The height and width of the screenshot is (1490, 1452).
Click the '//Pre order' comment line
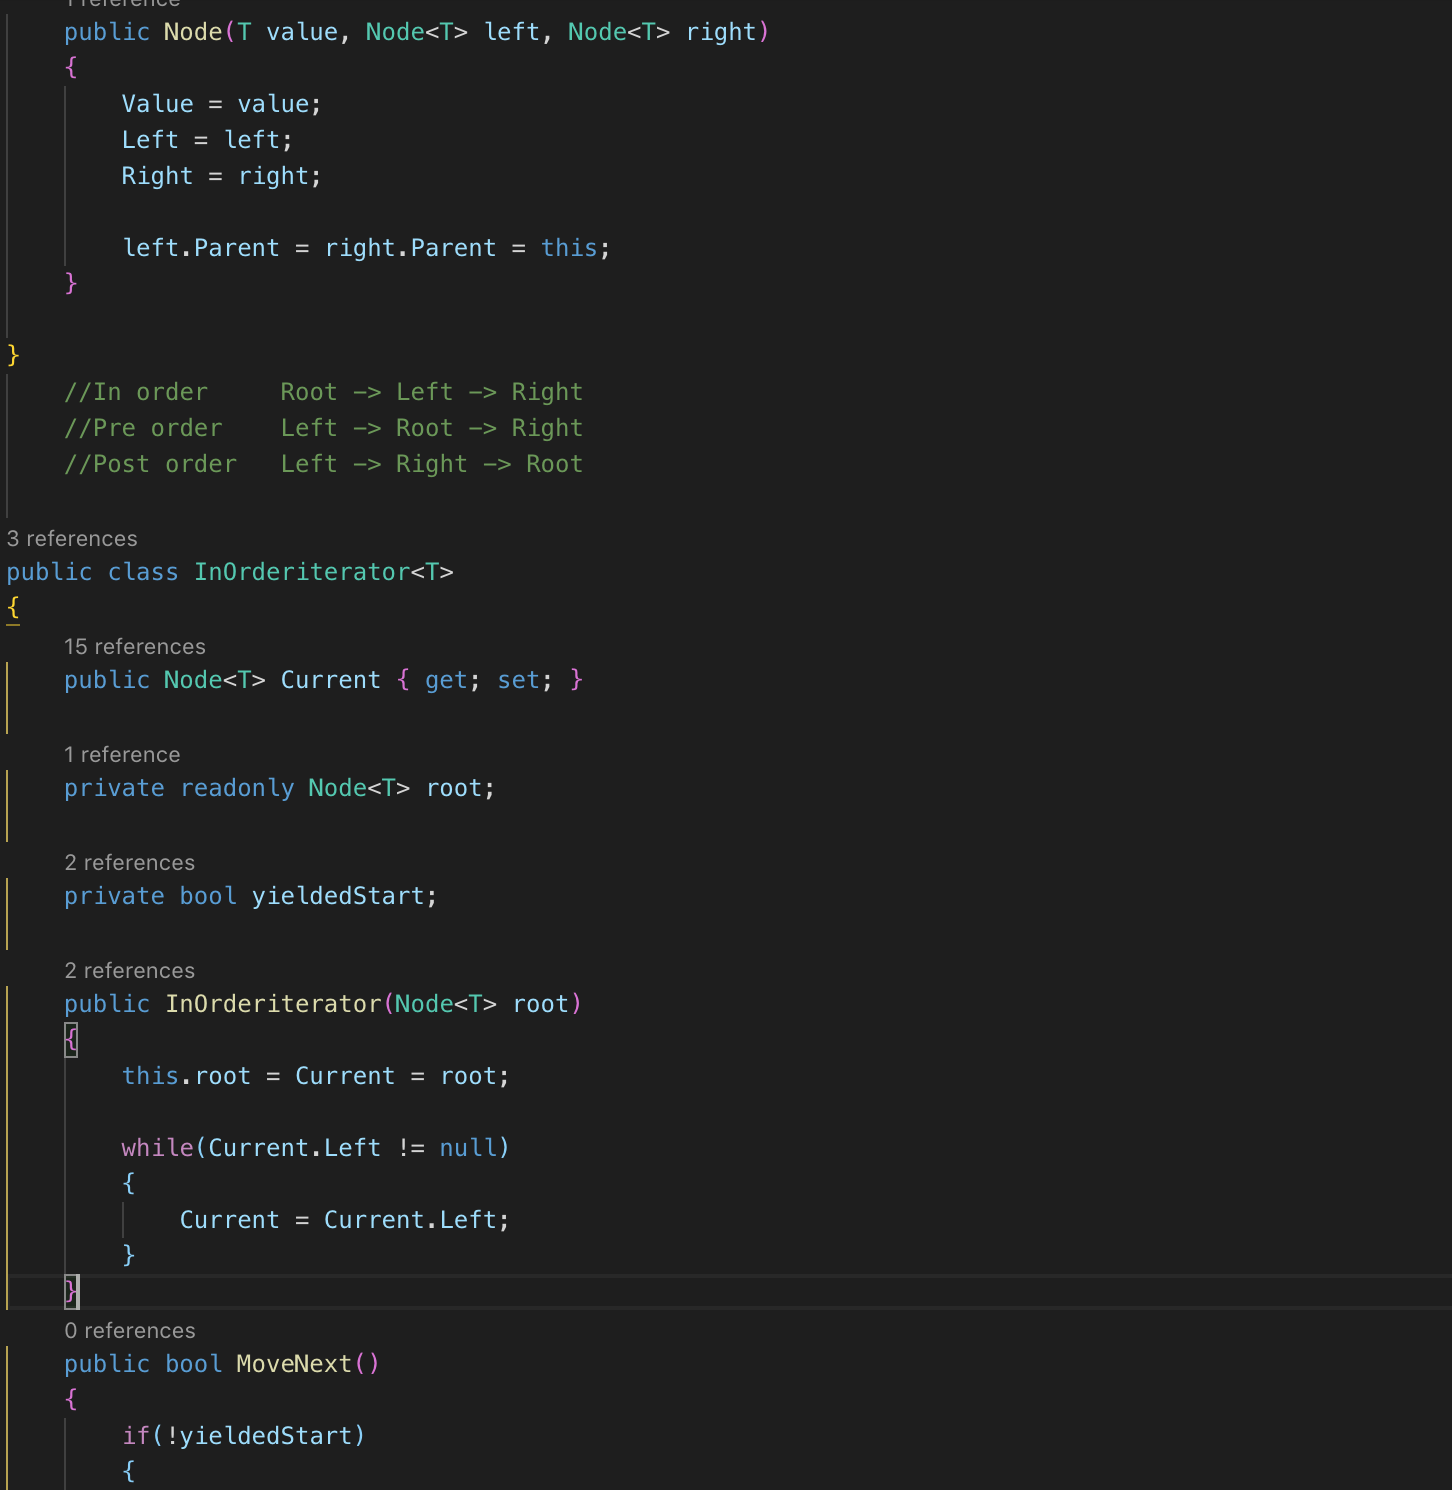[x=323, y=428]
